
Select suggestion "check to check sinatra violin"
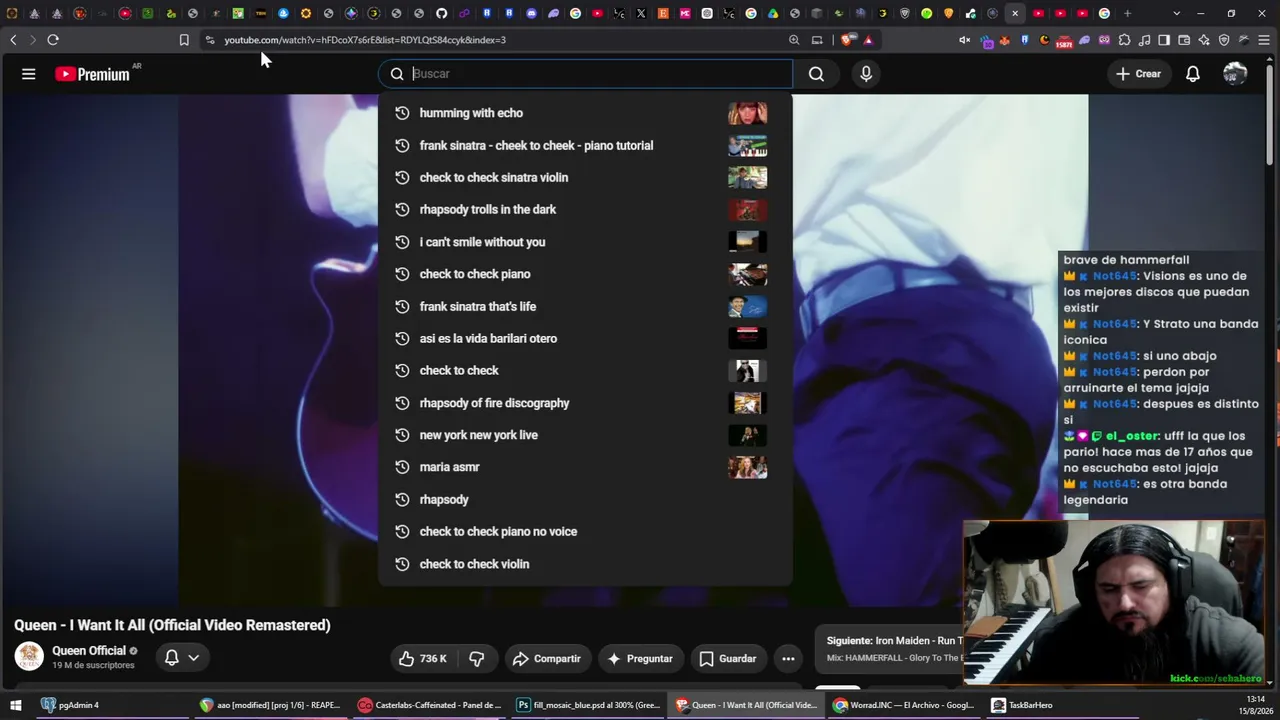pos(585,177)
